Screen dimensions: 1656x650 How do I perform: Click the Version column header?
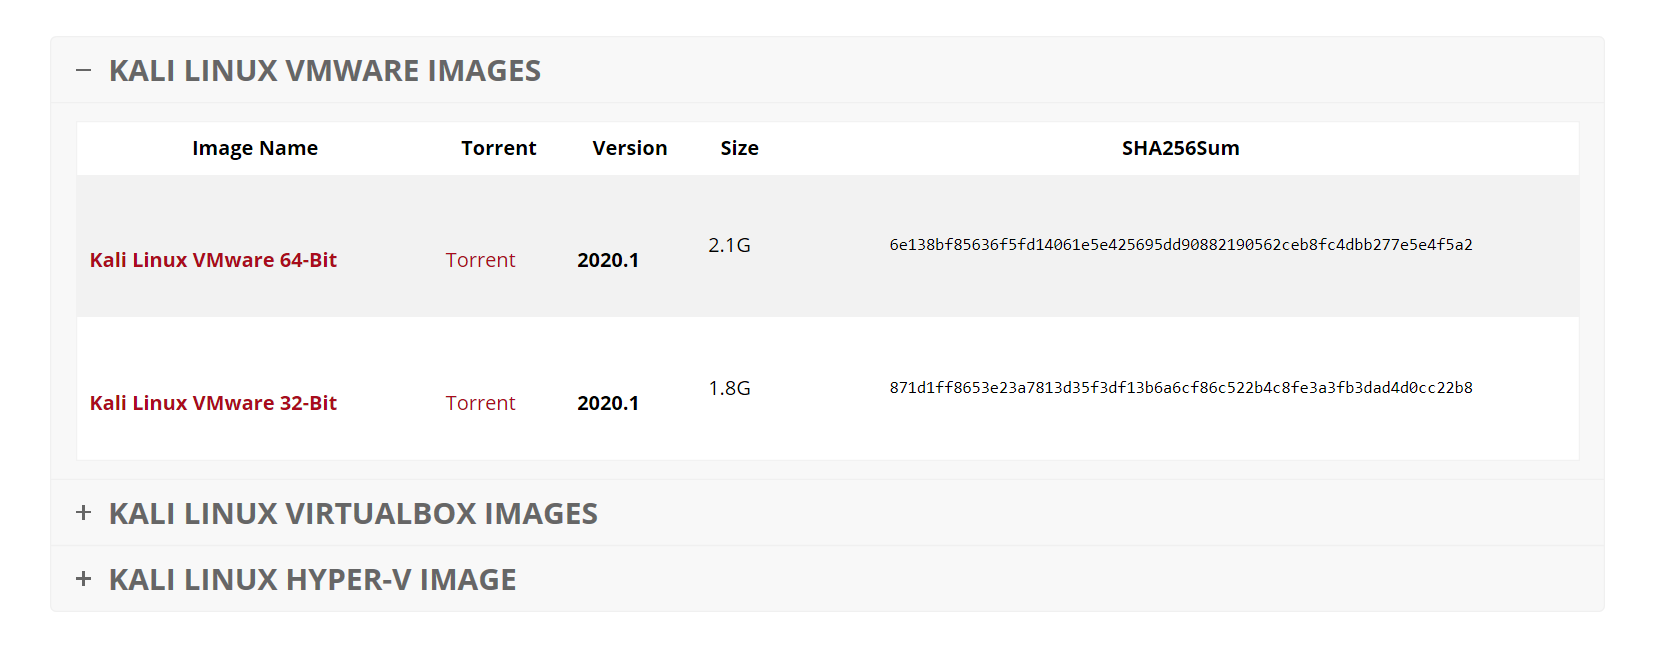coord(630,148)
